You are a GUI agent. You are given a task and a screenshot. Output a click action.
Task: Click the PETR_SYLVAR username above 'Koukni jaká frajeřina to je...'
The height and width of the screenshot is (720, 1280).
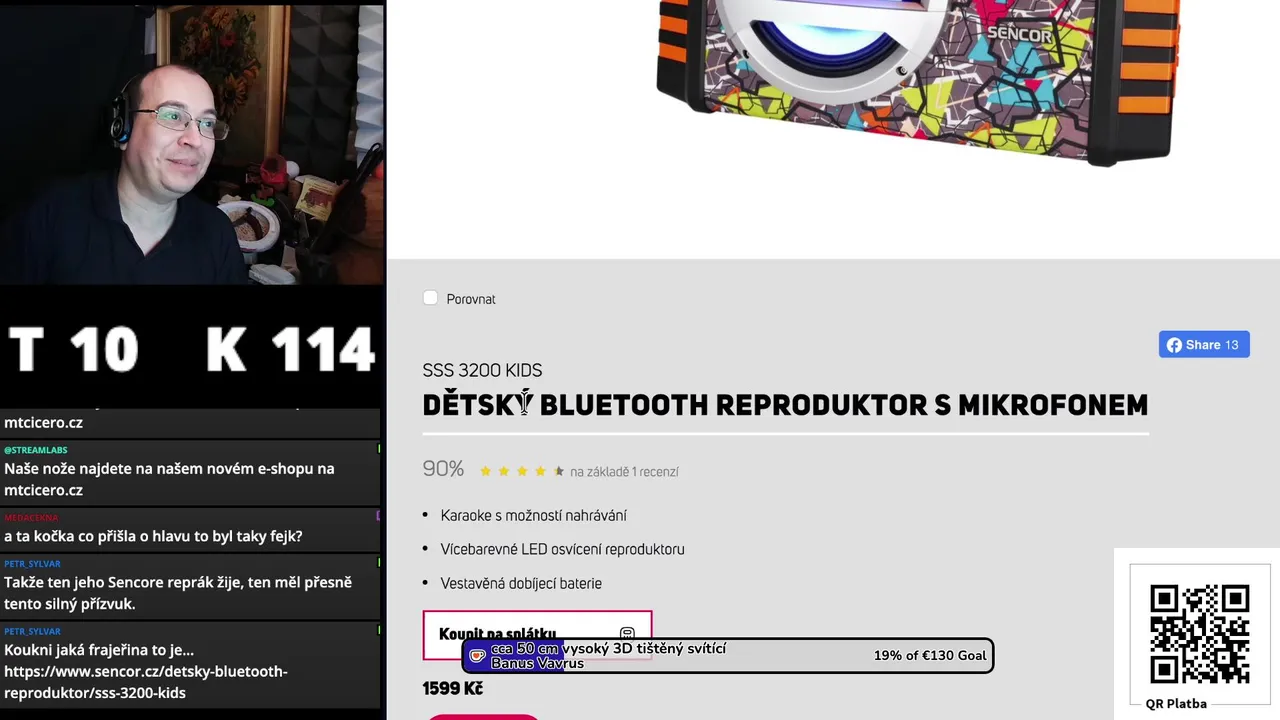[x=32, y=631]
